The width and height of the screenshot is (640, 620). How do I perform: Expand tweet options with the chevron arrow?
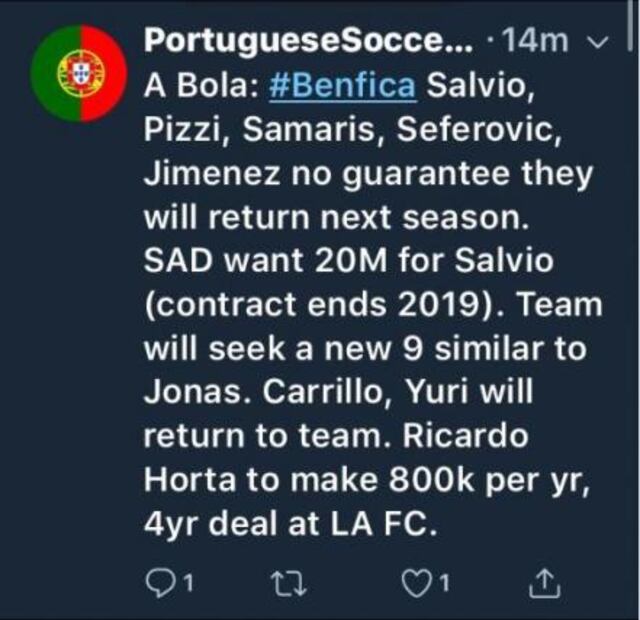(600, 42)
